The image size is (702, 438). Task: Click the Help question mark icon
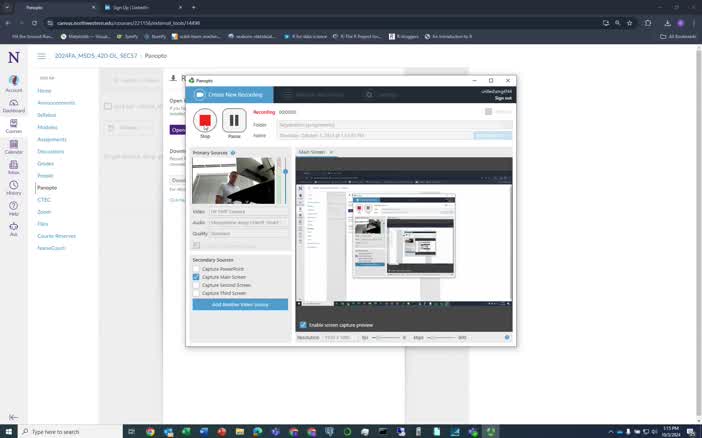tap(13, 208)
